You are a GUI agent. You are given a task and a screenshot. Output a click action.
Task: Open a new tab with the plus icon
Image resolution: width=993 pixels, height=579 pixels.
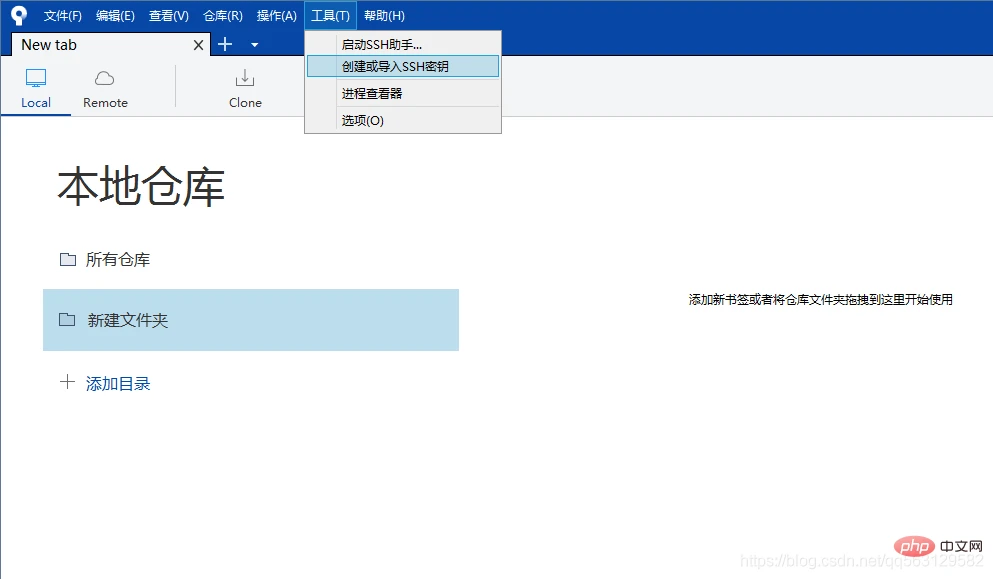[226, 44]
